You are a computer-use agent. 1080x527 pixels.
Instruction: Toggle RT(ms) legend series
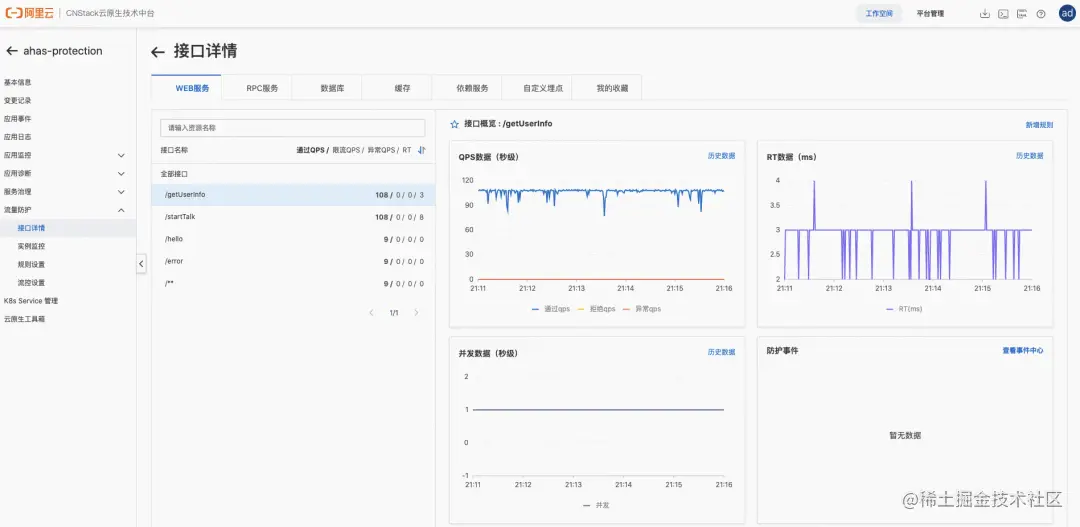tap(904, 309)
